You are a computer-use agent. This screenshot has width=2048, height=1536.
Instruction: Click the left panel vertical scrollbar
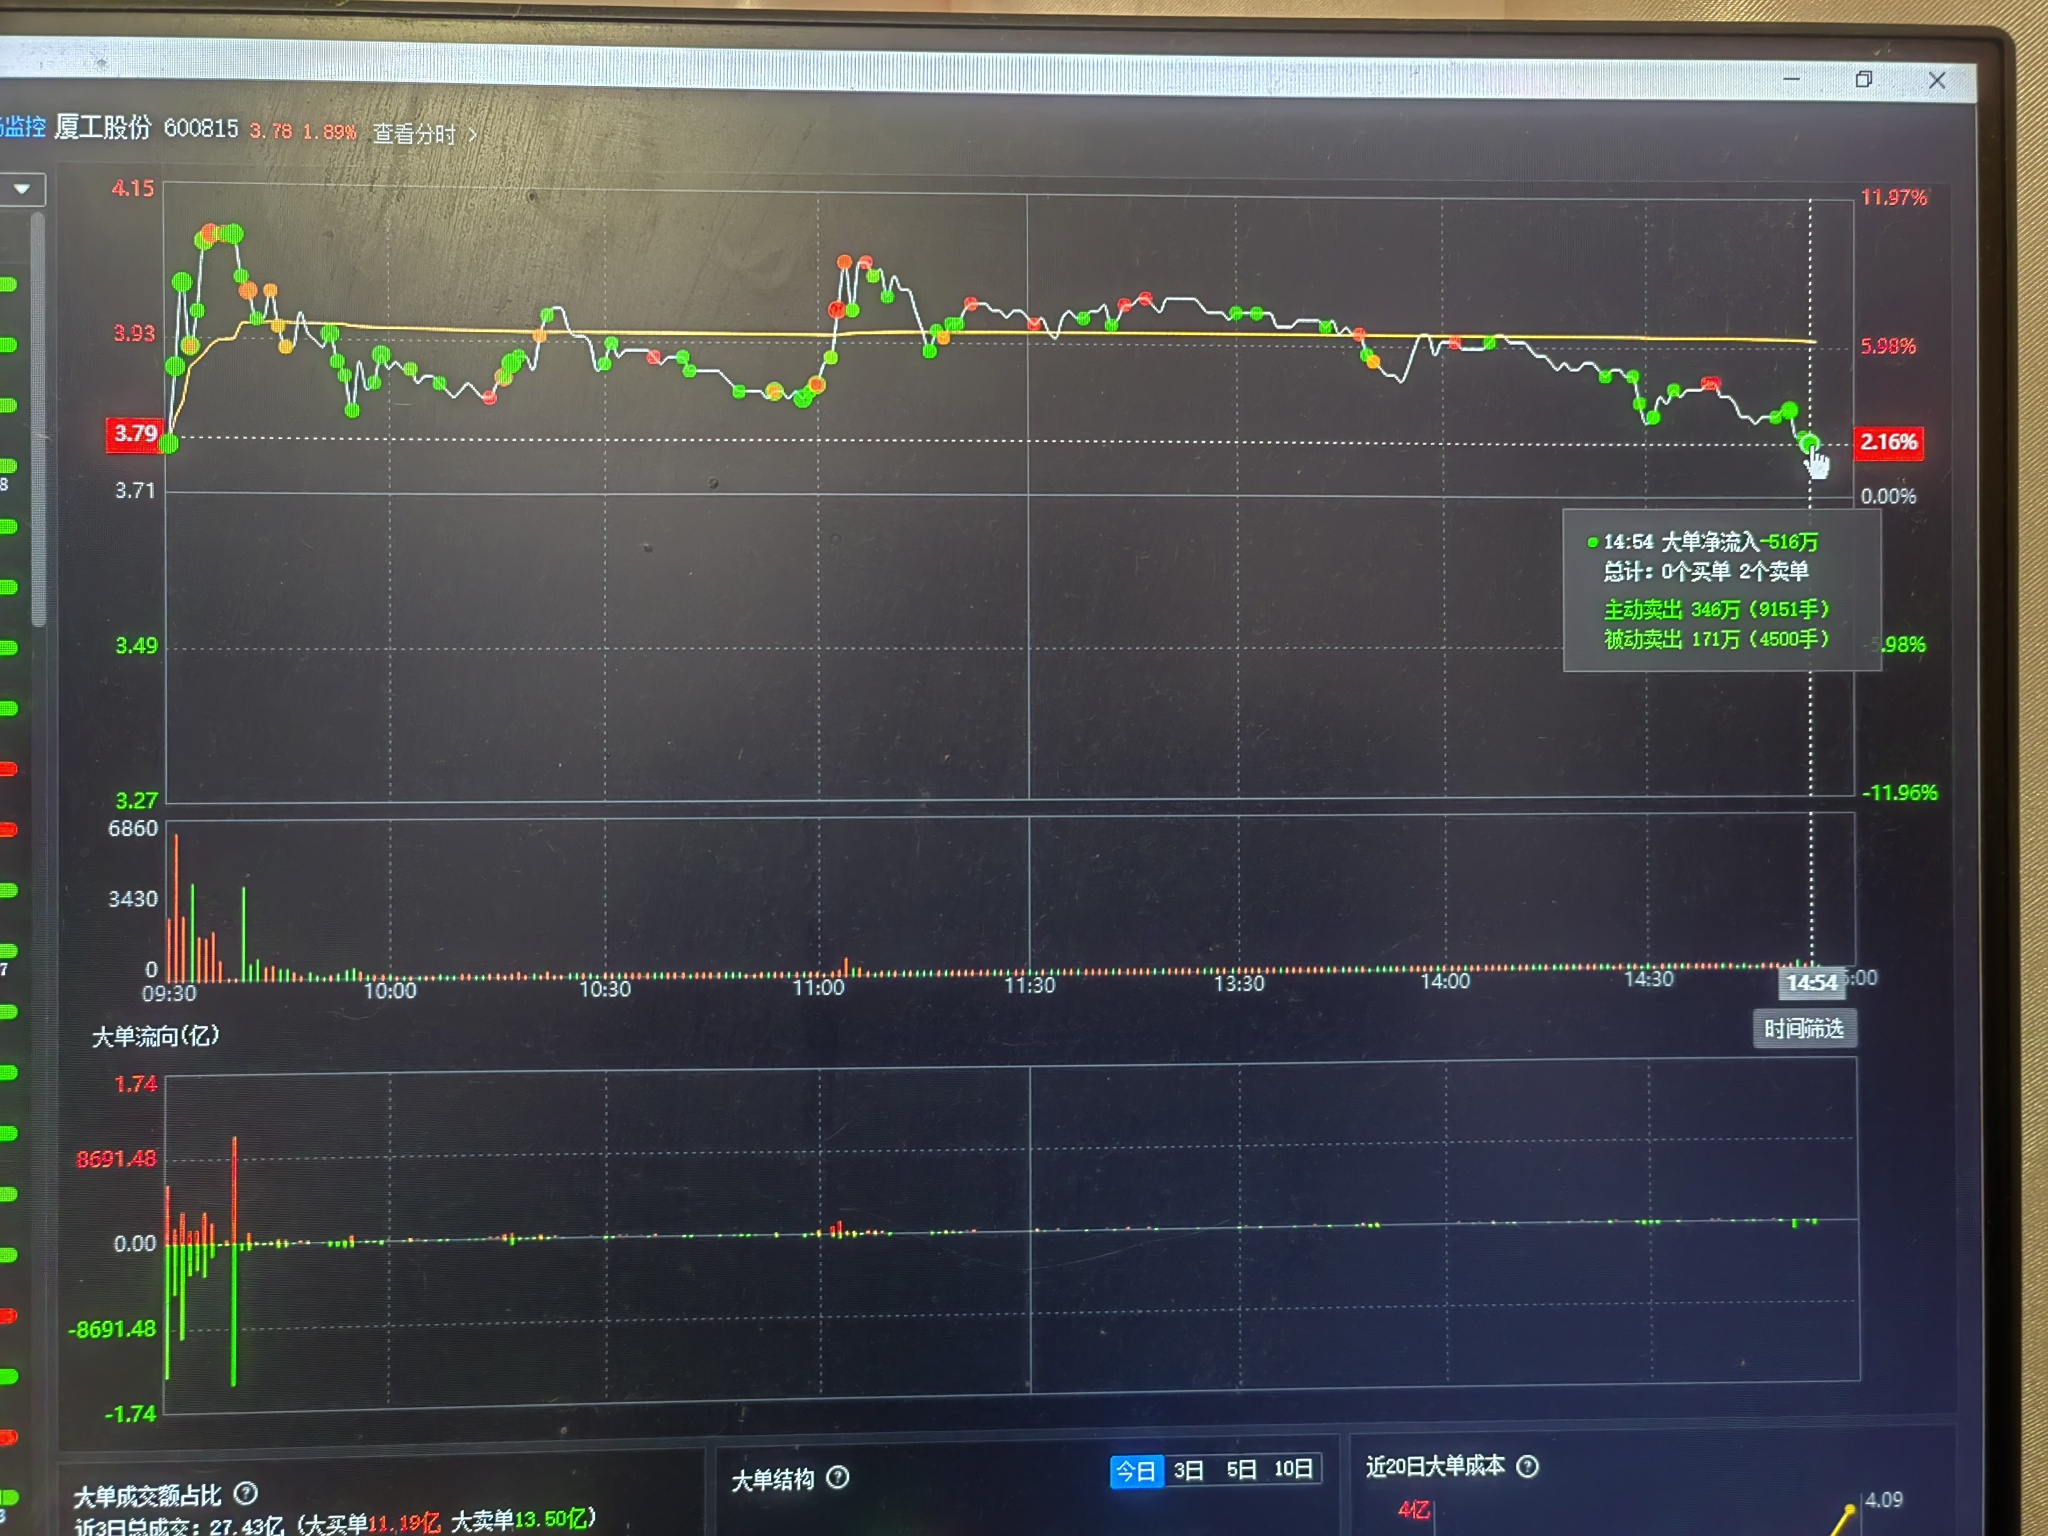pos(38,420)
